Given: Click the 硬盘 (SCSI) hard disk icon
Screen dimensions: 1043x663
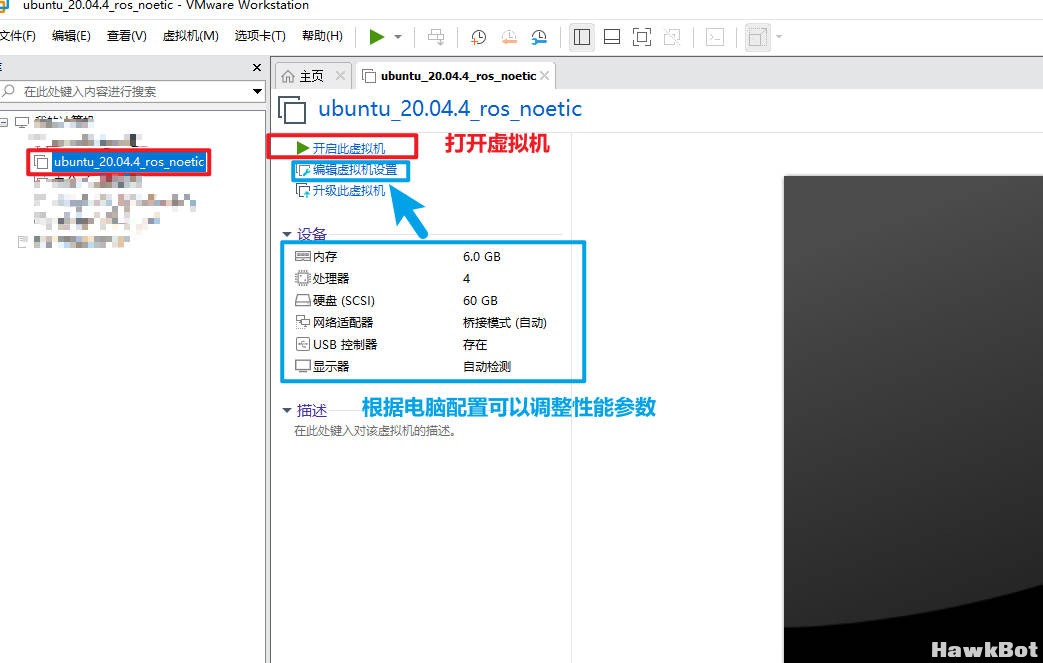Looking at the screenshot, I should pyautogui.click(x=303, y=301).
